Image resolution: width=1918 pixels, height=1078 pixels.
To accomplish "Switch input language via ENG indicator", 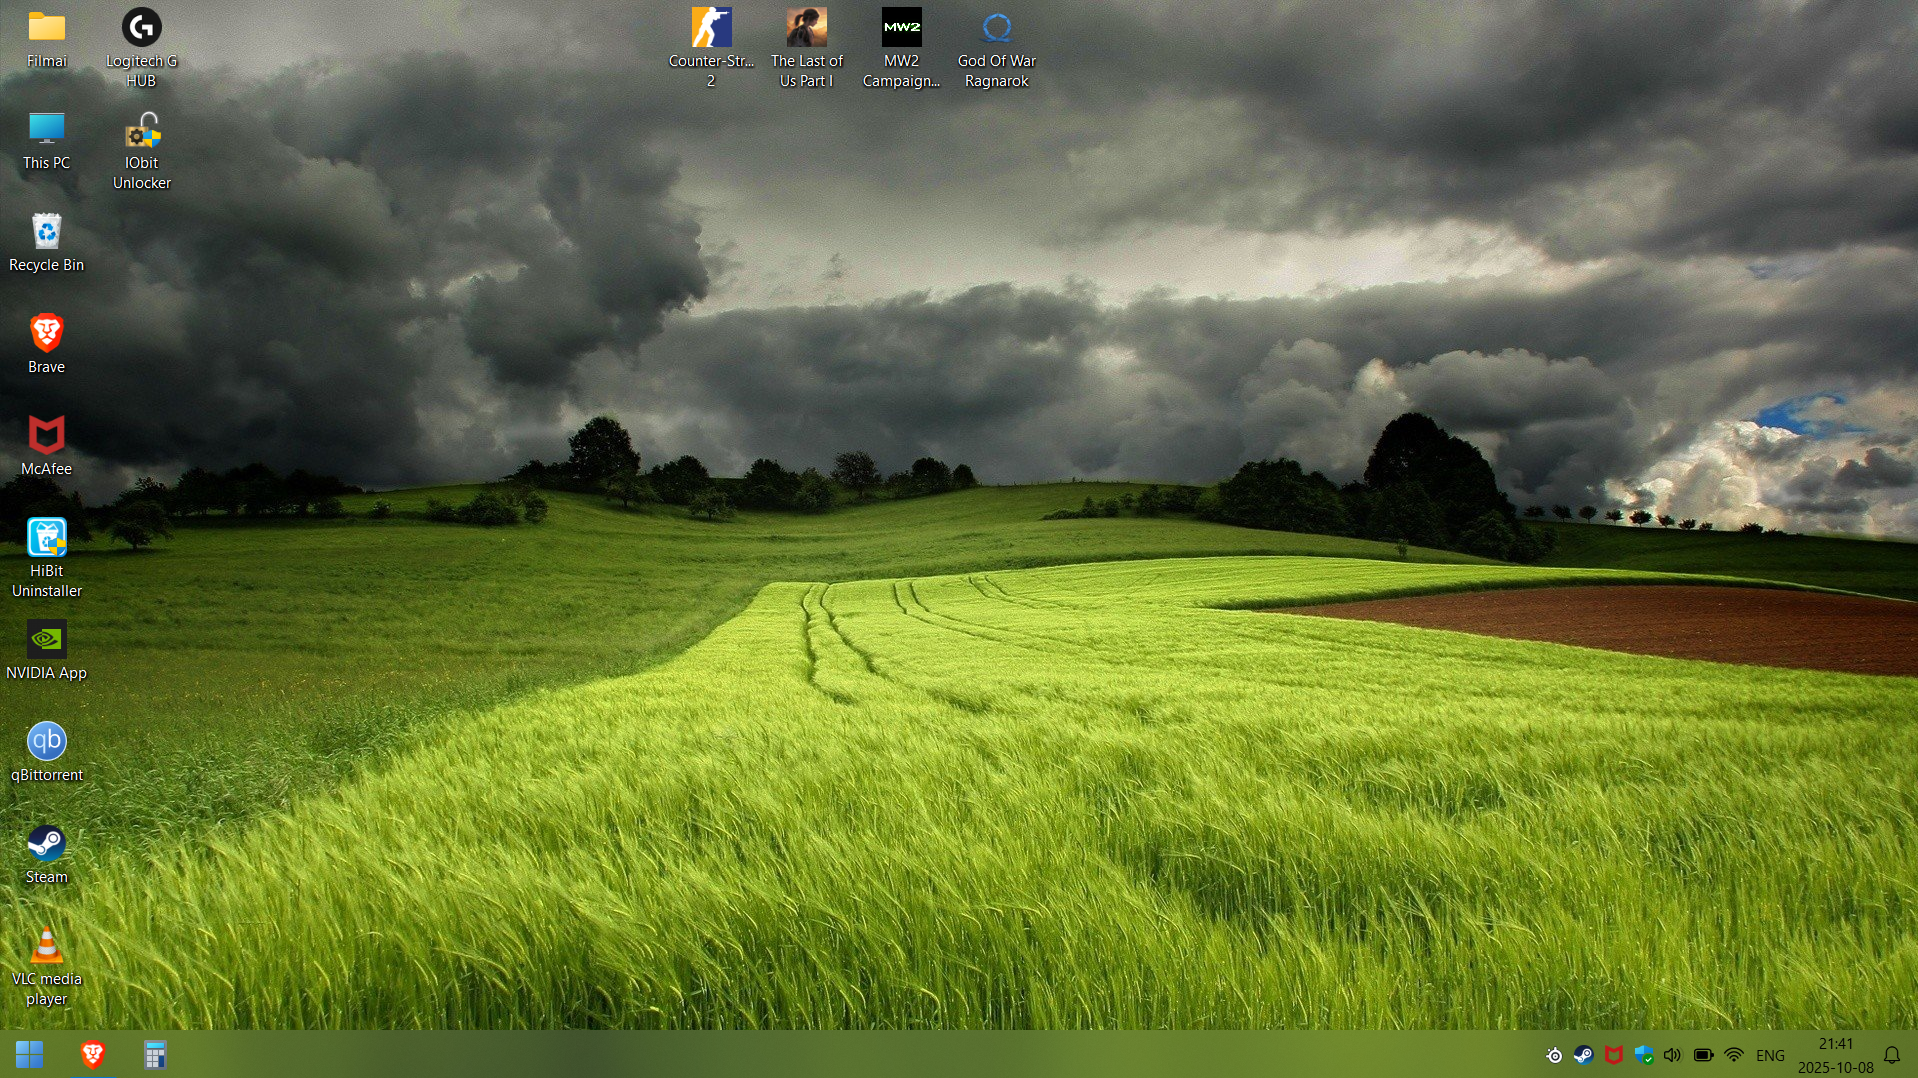I will pos(1770,1055).
